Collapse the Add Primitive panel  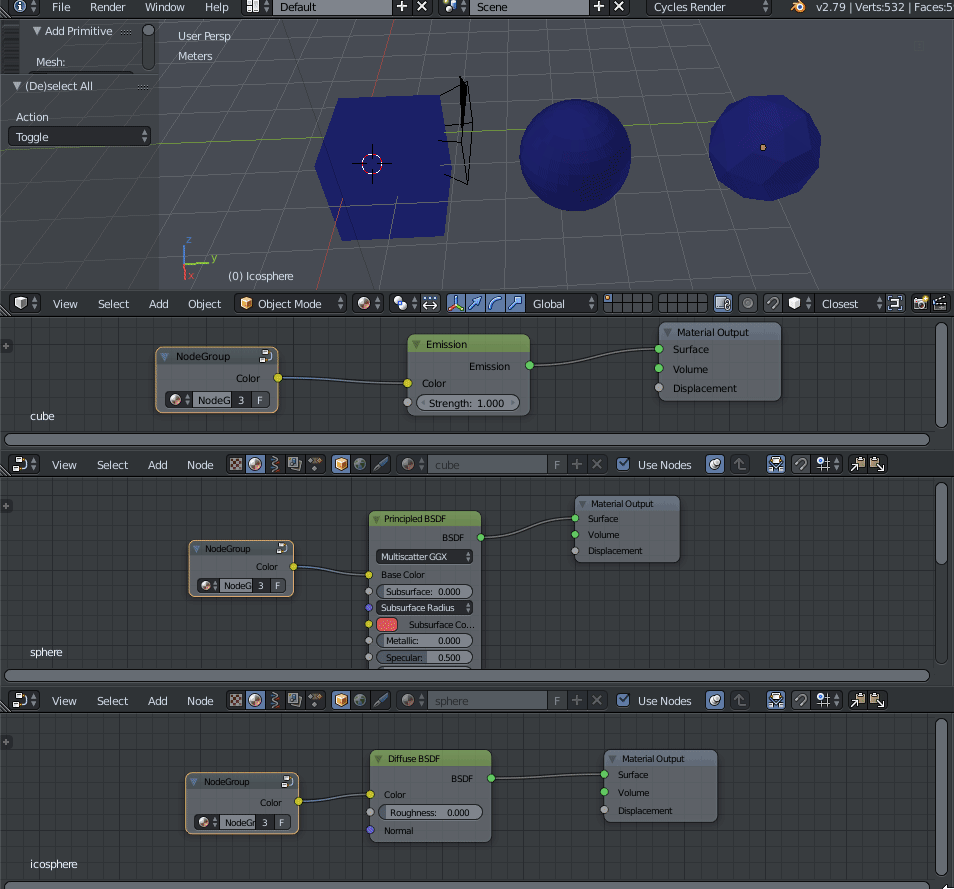[37, 31]
